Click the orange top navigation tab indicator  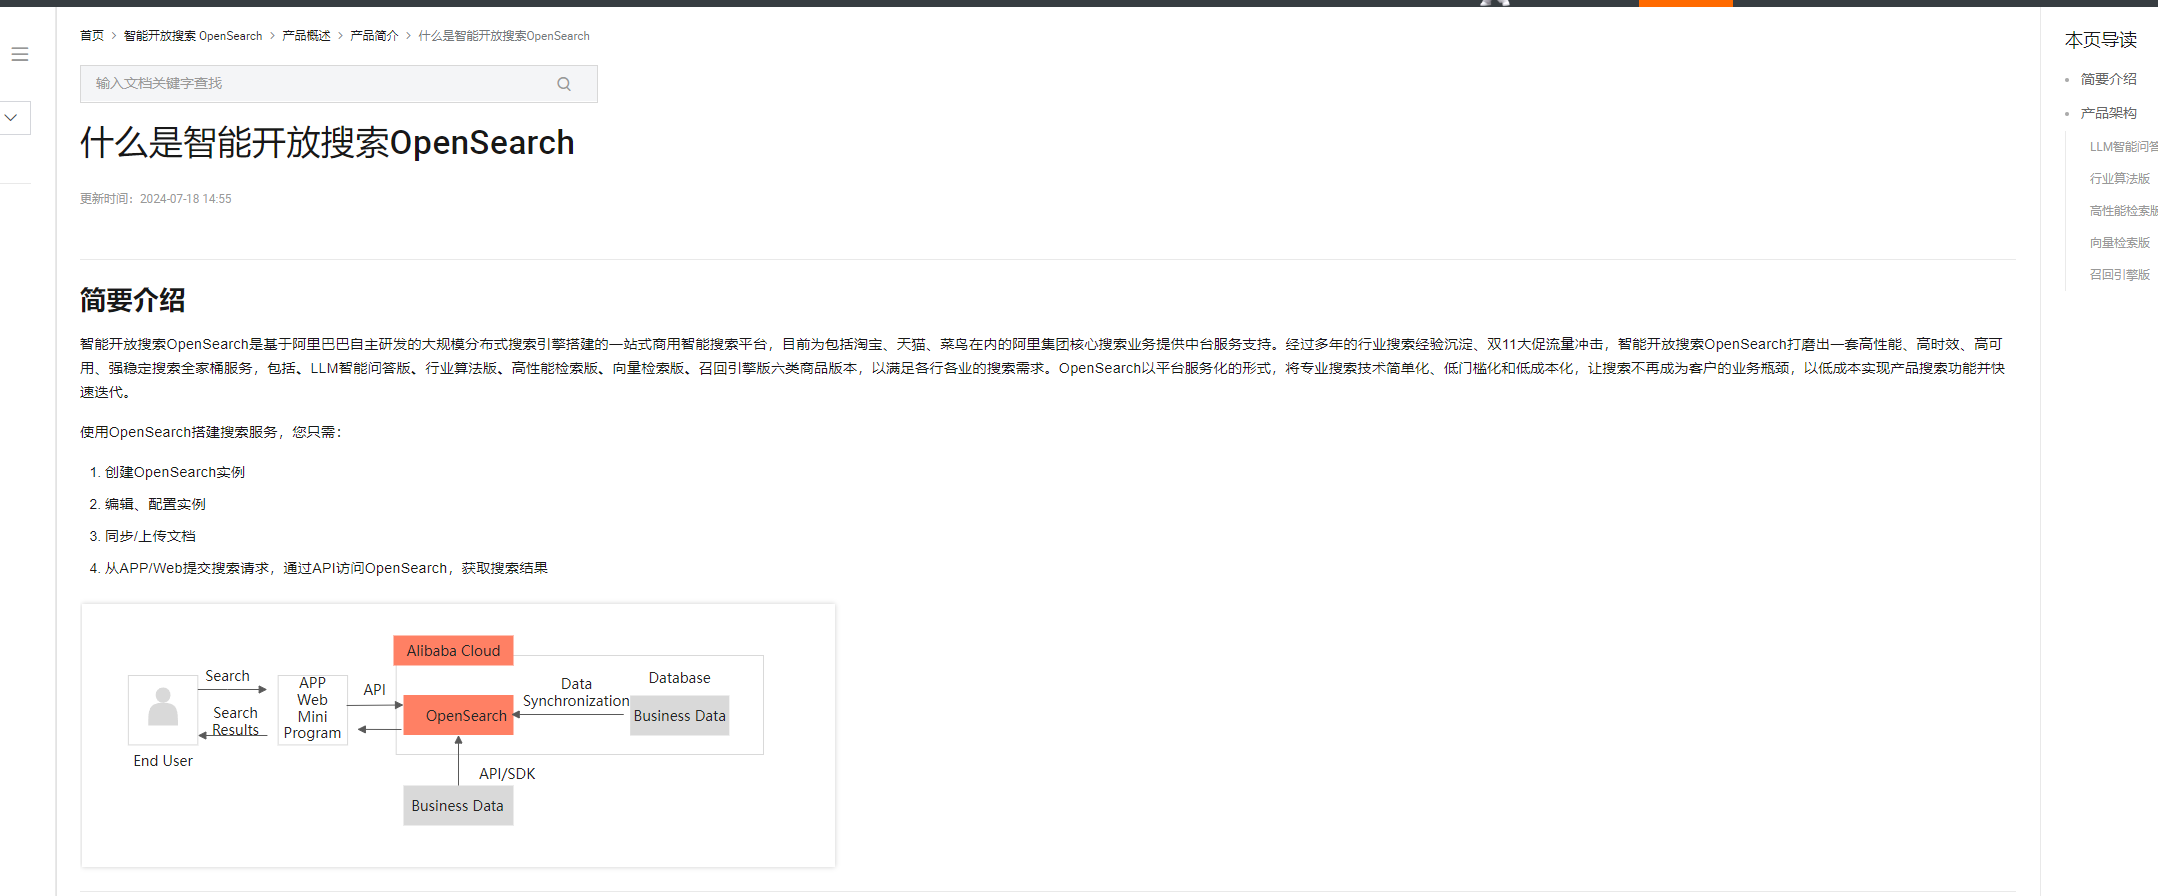tap(1685, 3)
